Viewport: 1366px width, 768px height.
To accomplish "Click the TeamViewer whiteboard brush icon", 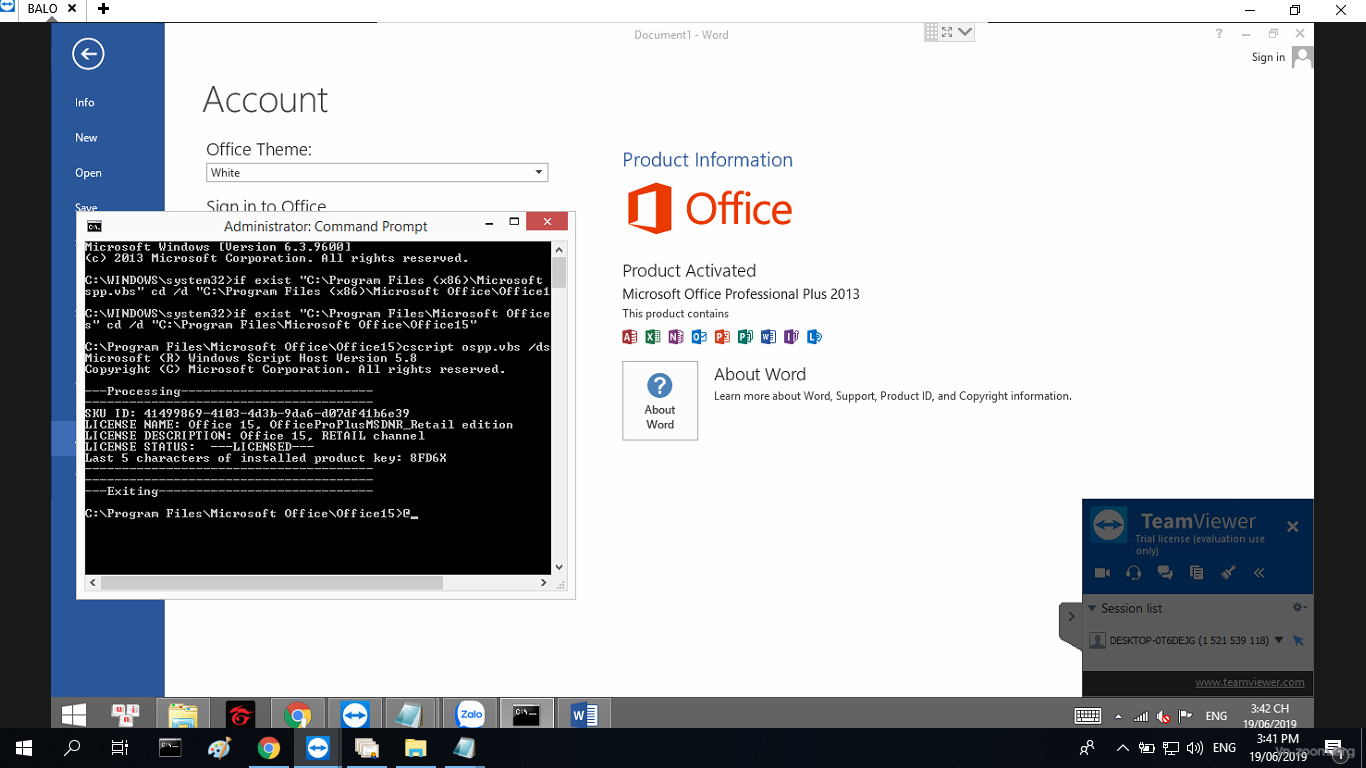I will (x=1228, y=573).
